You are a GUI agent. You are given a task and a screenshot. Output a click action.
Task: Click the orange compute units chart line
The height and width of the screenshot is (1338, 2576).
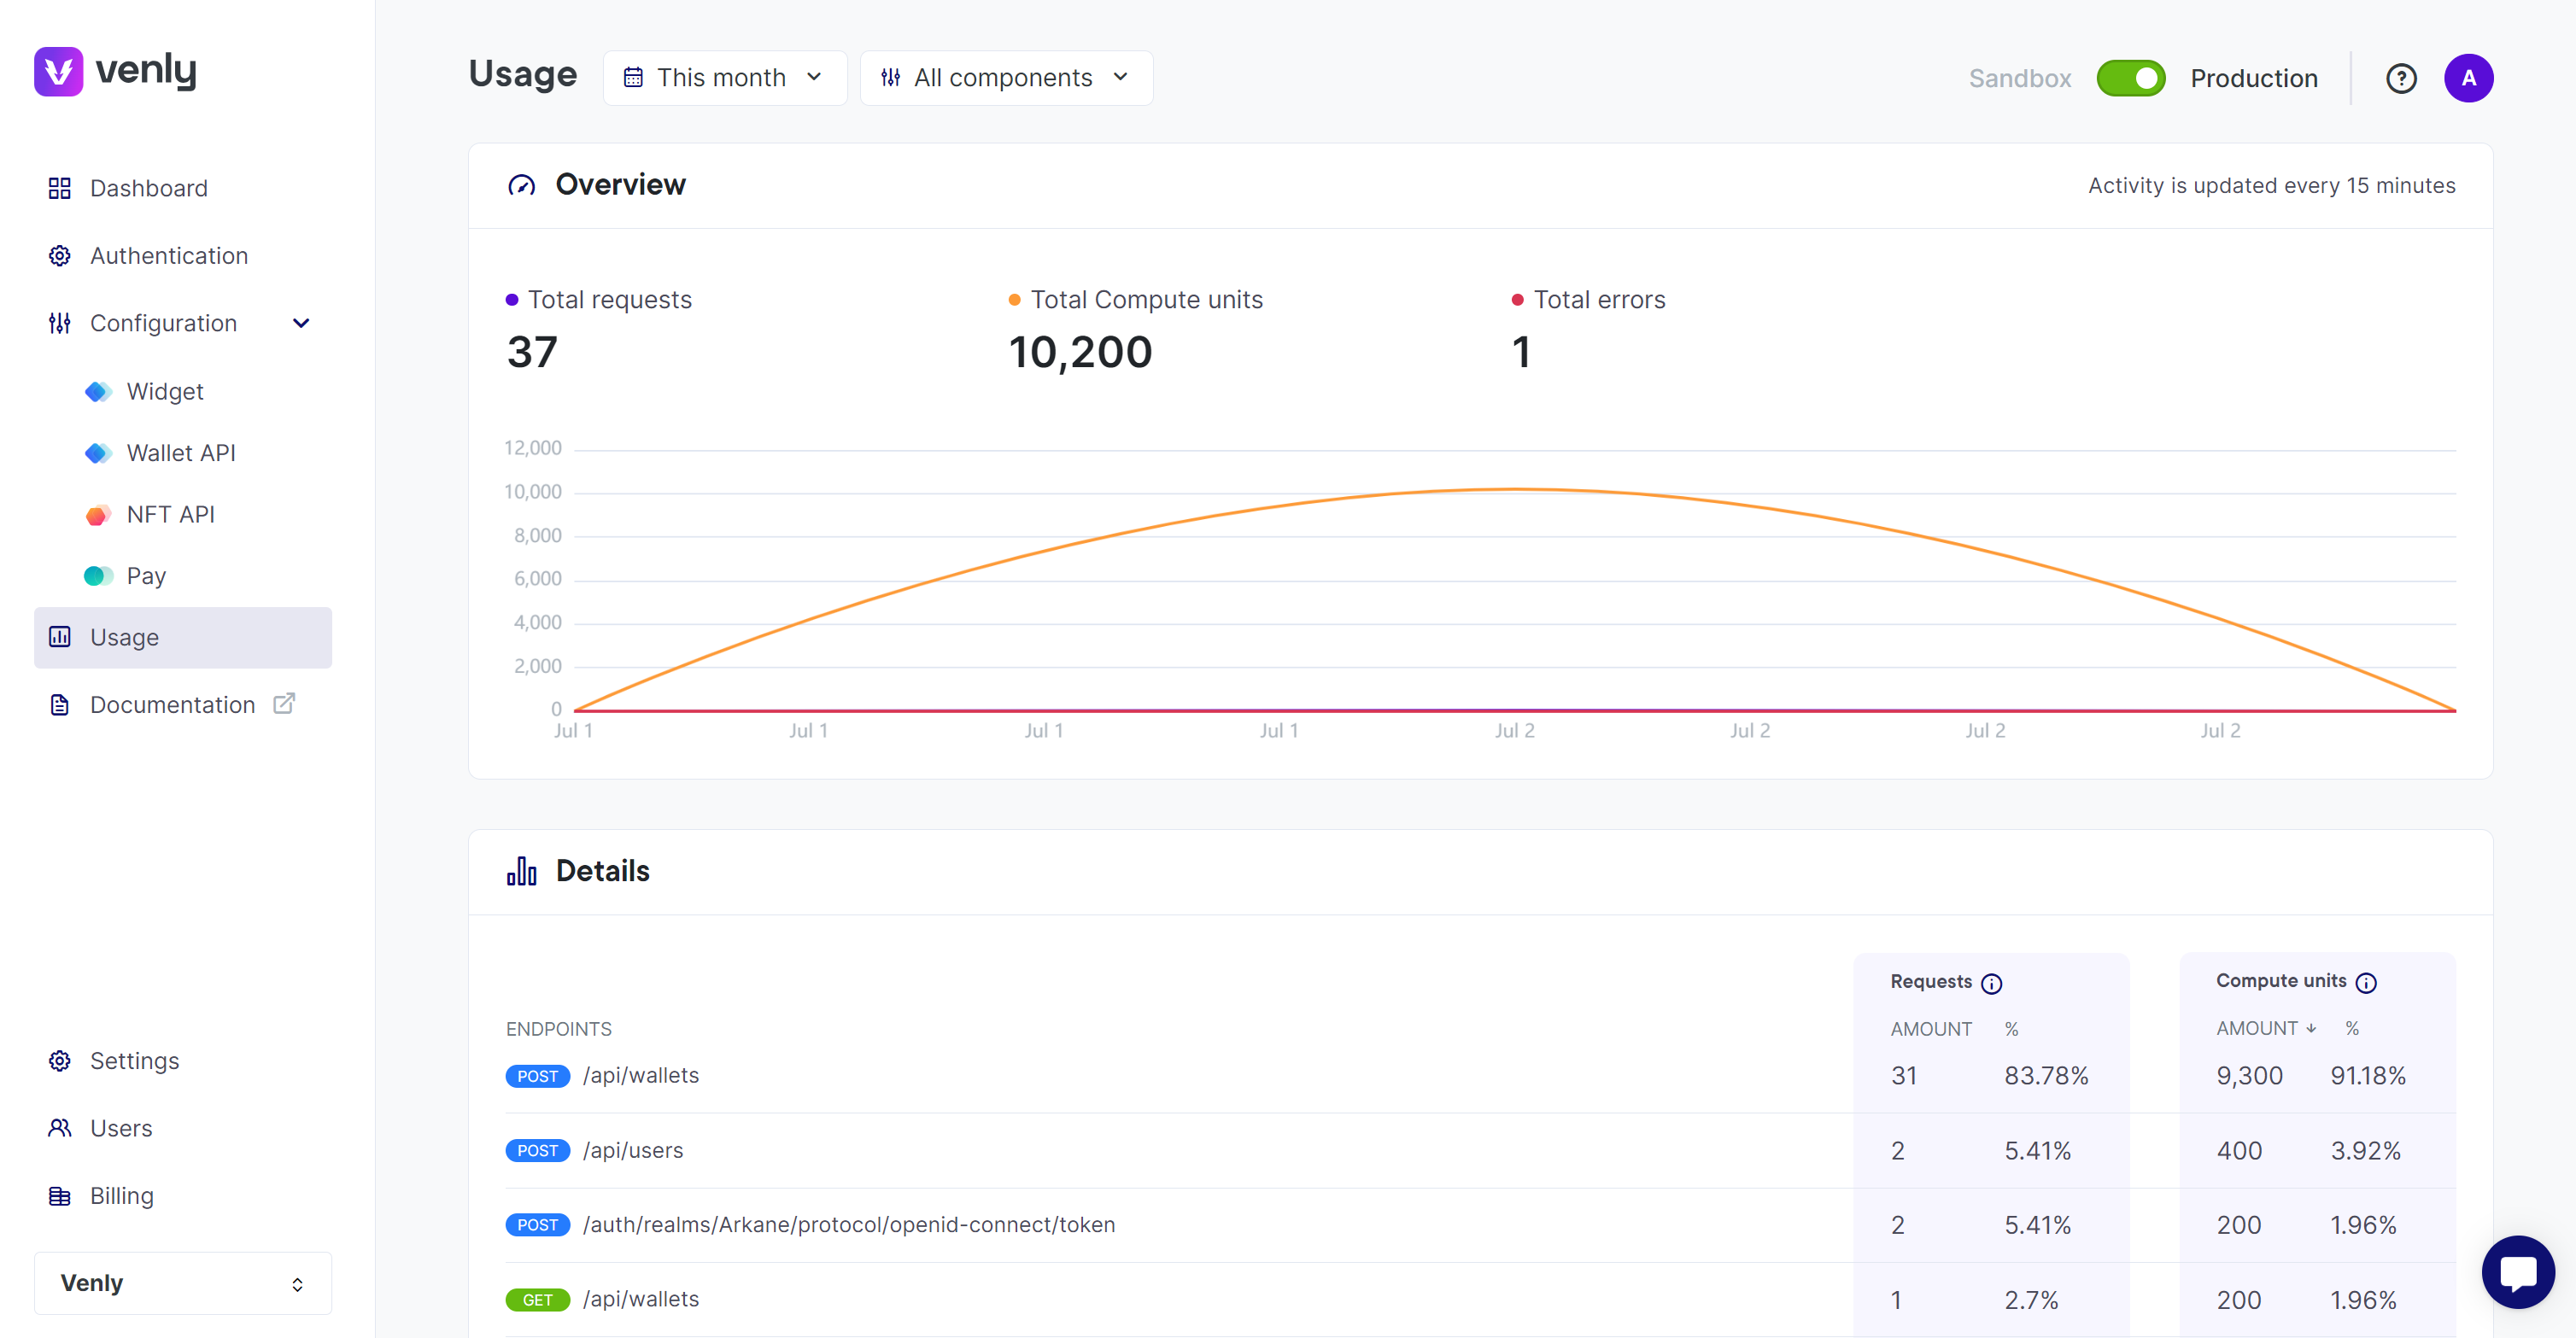(x=1515, y=489)
